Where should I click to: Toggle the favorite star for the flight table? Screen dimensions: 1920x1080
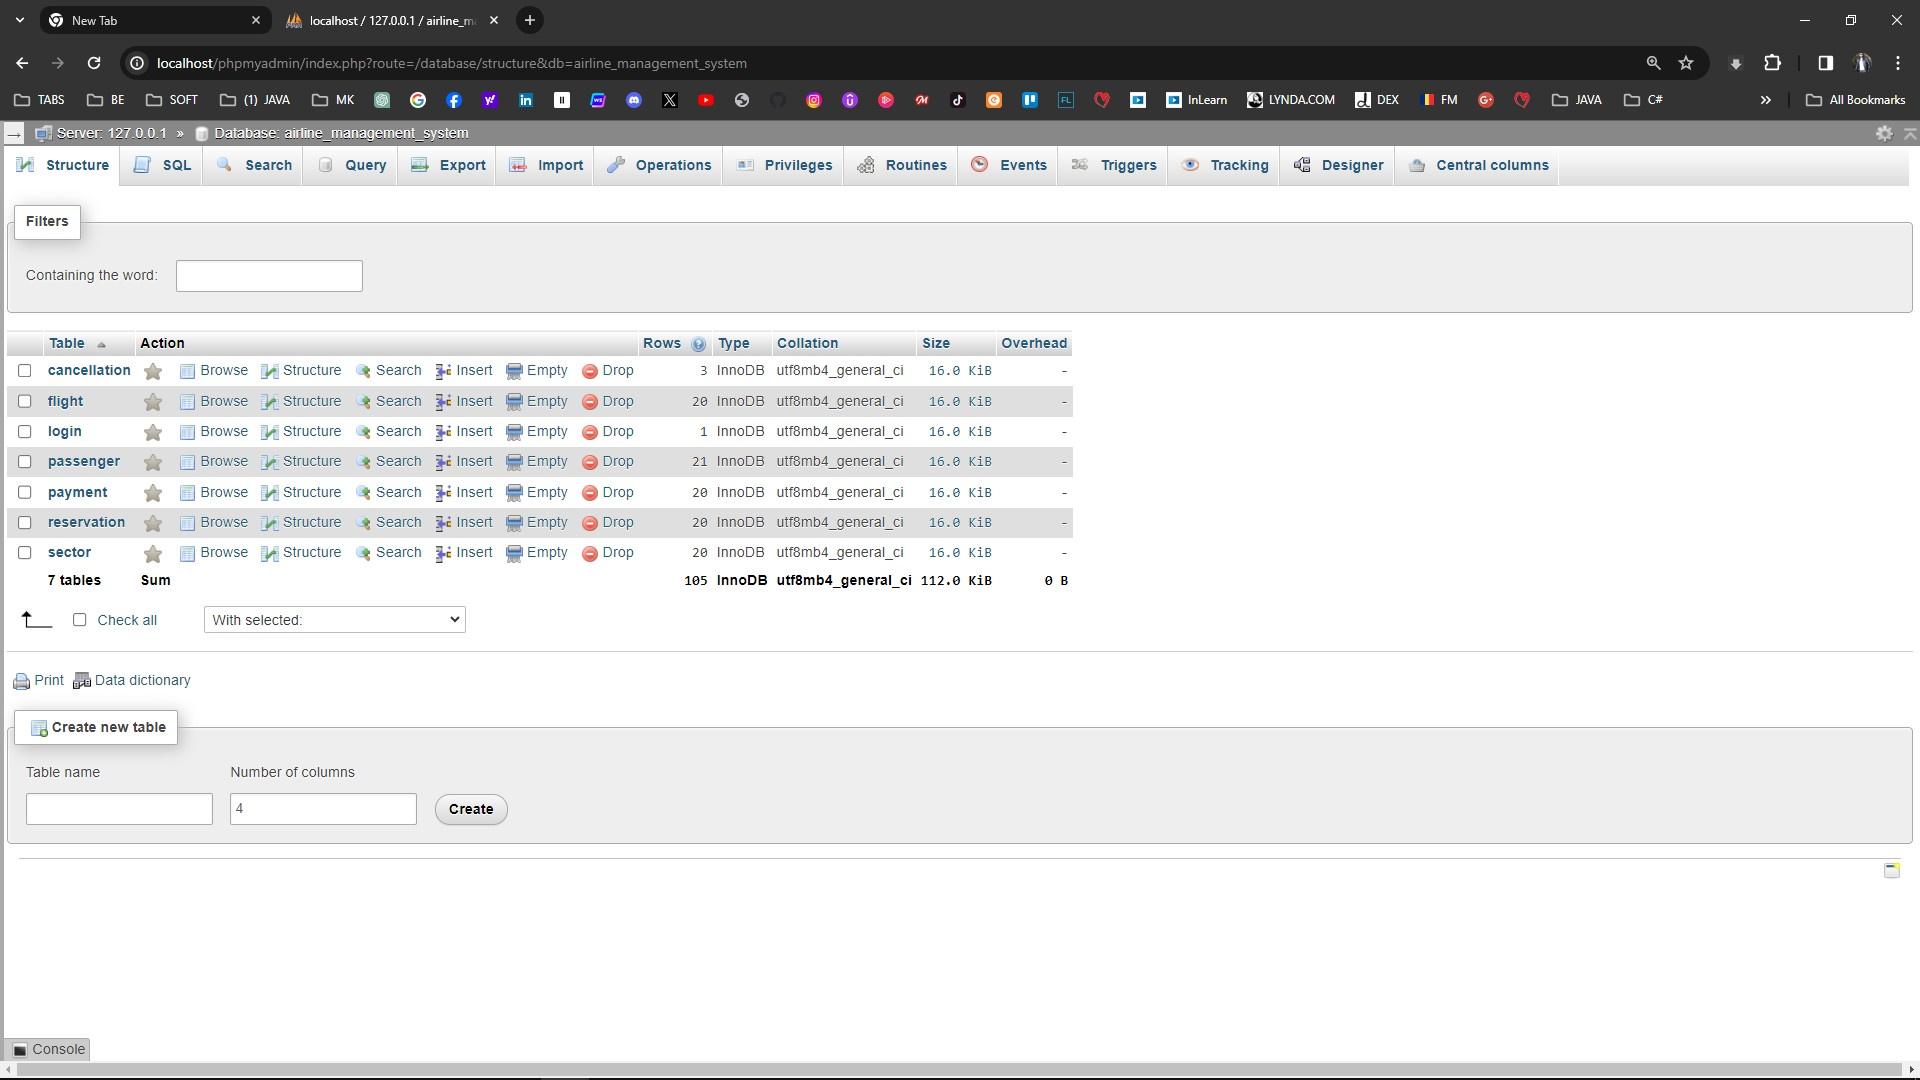pyautogui.click(x=152, y=401)
